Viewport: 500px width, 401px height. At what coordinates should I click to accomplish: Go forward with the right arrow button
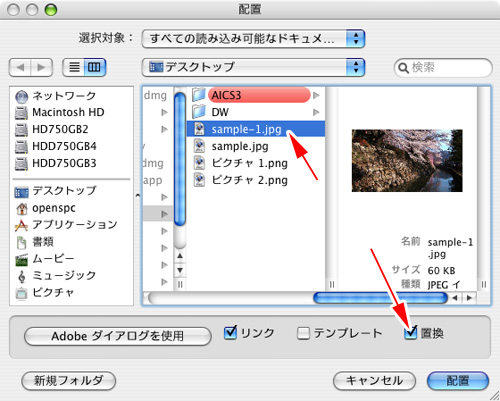coord(42,67)
